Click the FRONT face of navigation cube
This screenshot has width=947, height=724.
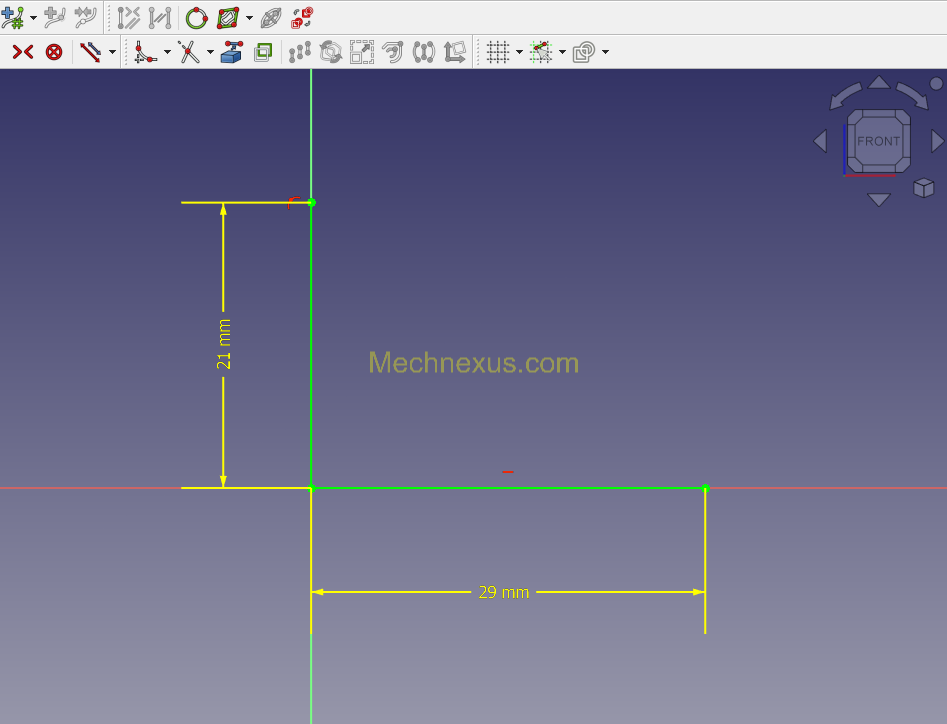click(879, 141)
